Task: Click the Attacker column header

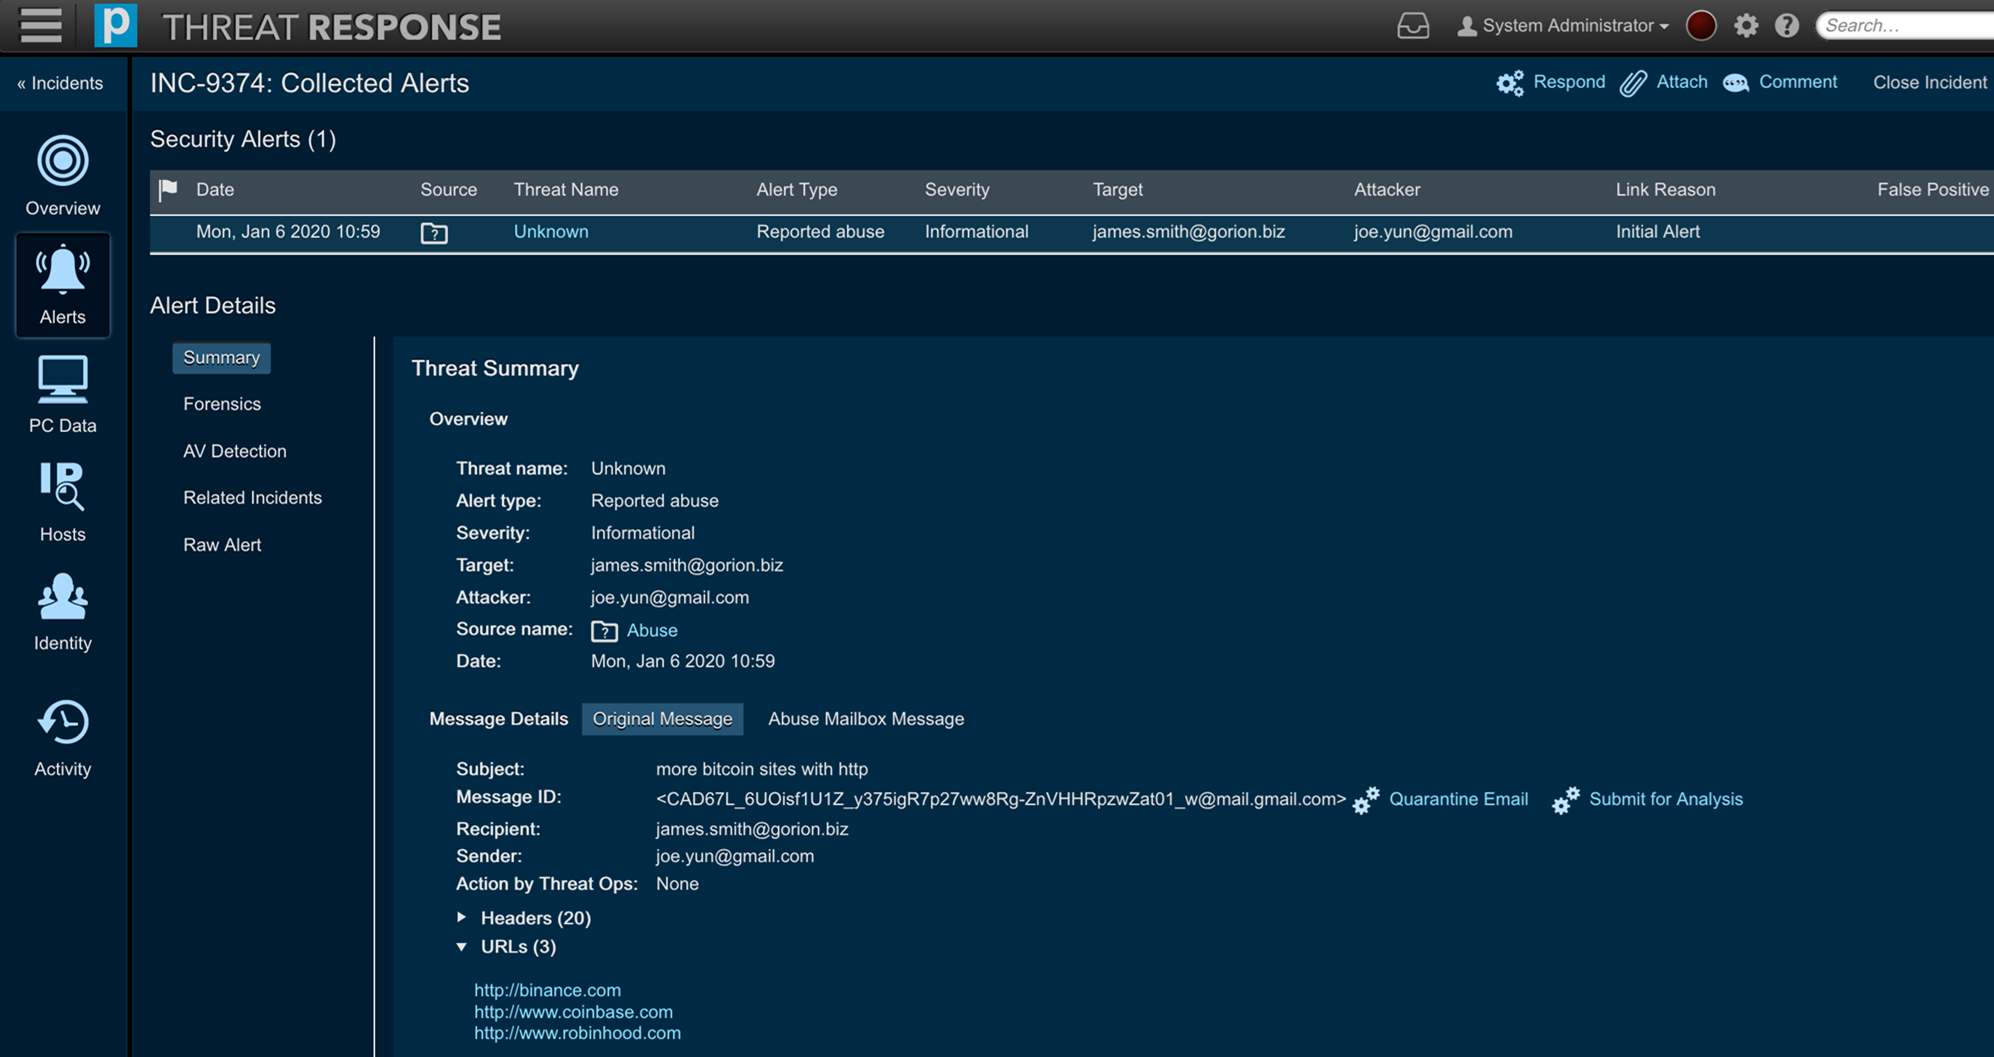Action: tap(1387, 189)
